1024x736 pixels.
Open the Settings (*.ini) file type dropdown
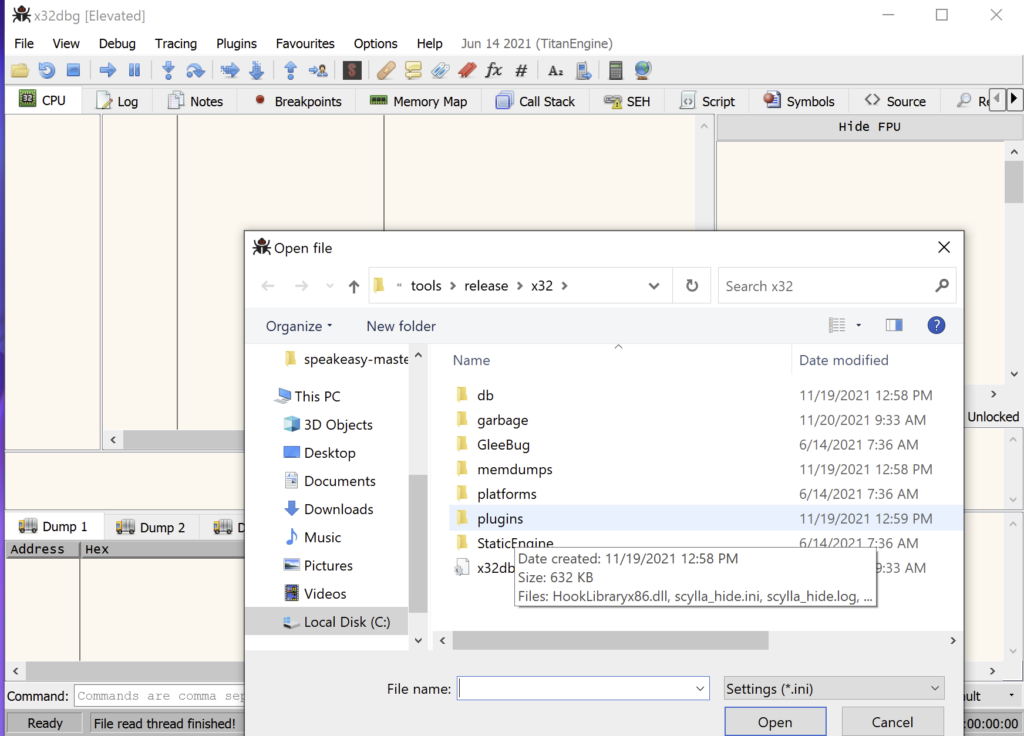point(834,688)
